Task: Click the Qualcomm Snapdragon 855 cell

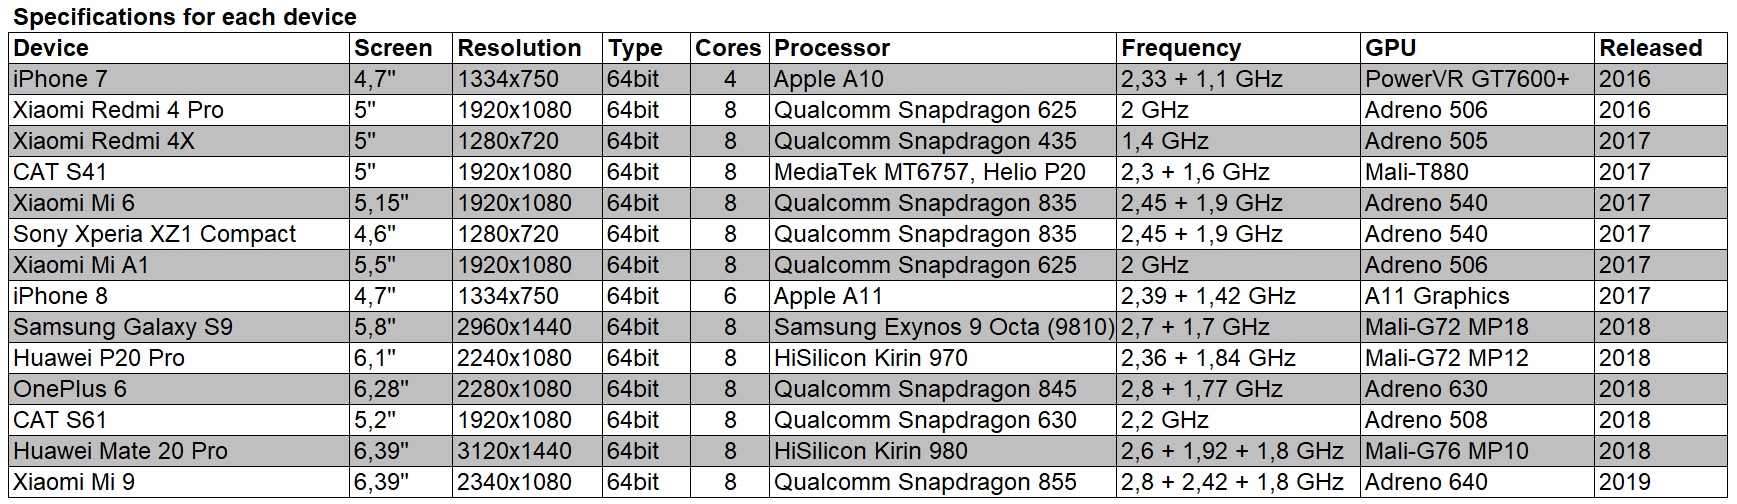Action: pos(925,482)
